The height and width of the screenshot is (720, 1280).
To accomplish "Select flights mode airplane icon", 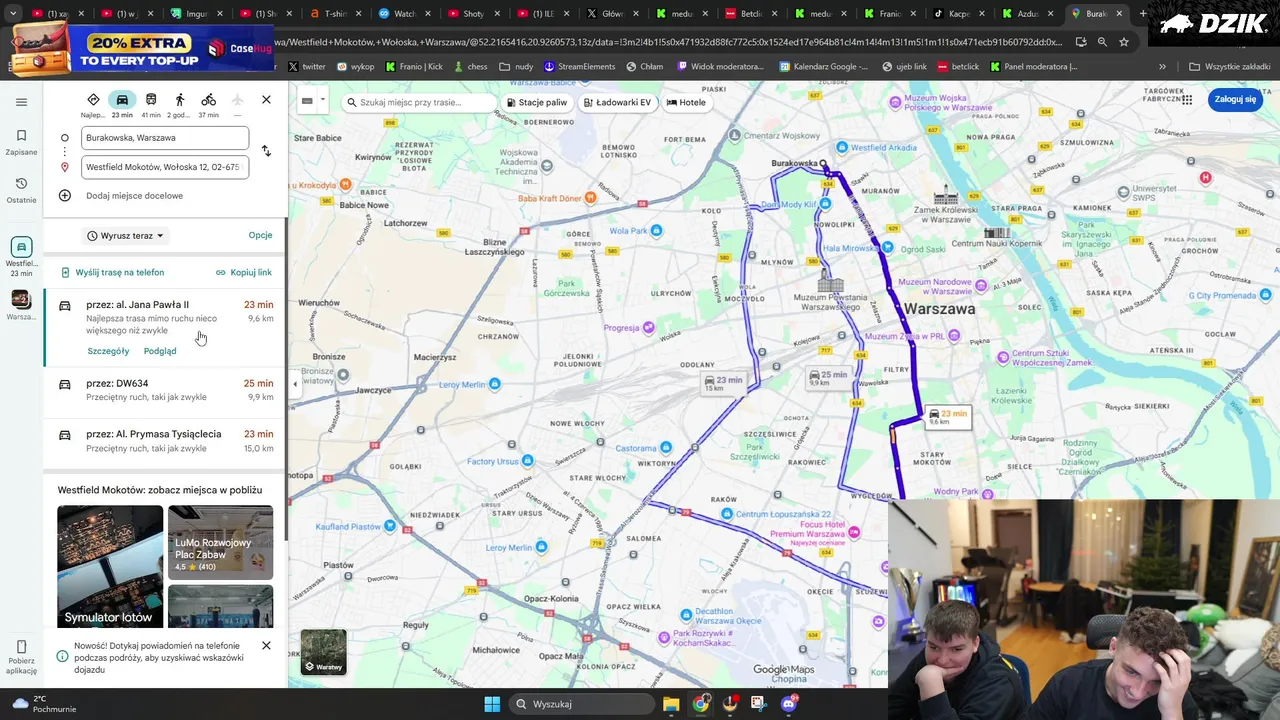I will coord(237,100).
